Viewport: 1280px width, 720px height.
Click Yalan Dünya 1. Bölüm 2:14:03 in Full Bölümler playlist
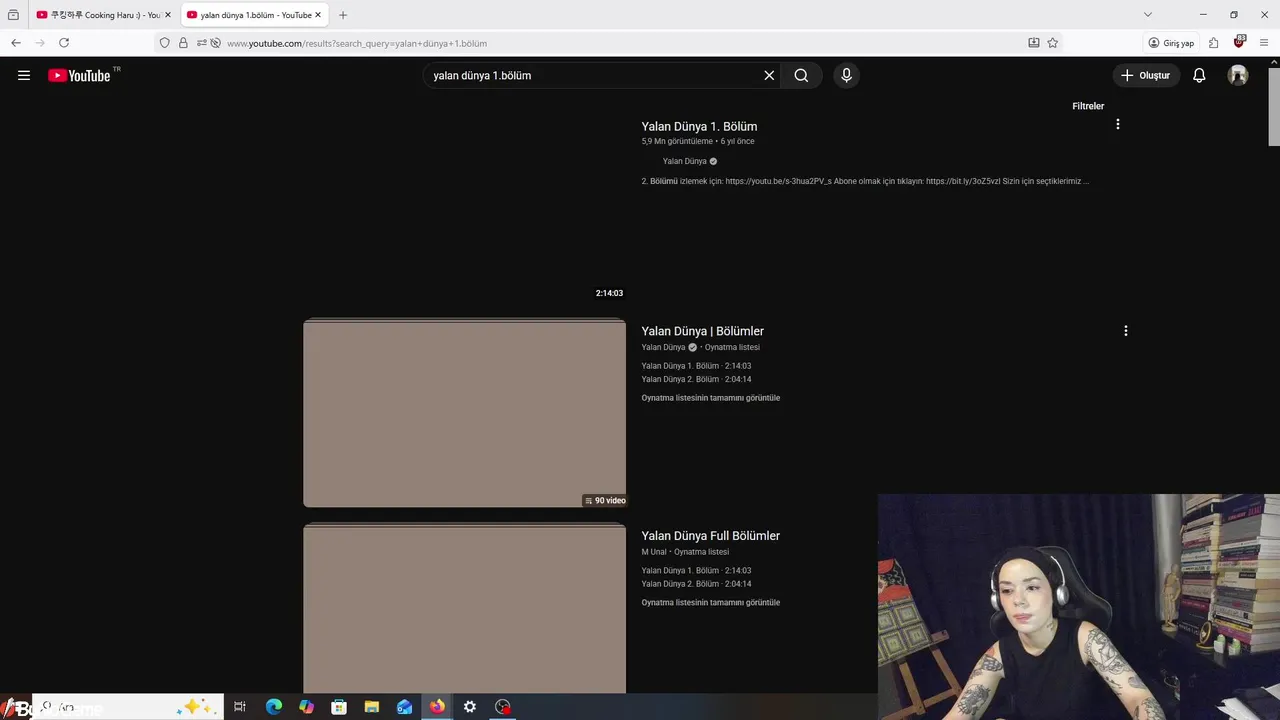coord(696,570)
